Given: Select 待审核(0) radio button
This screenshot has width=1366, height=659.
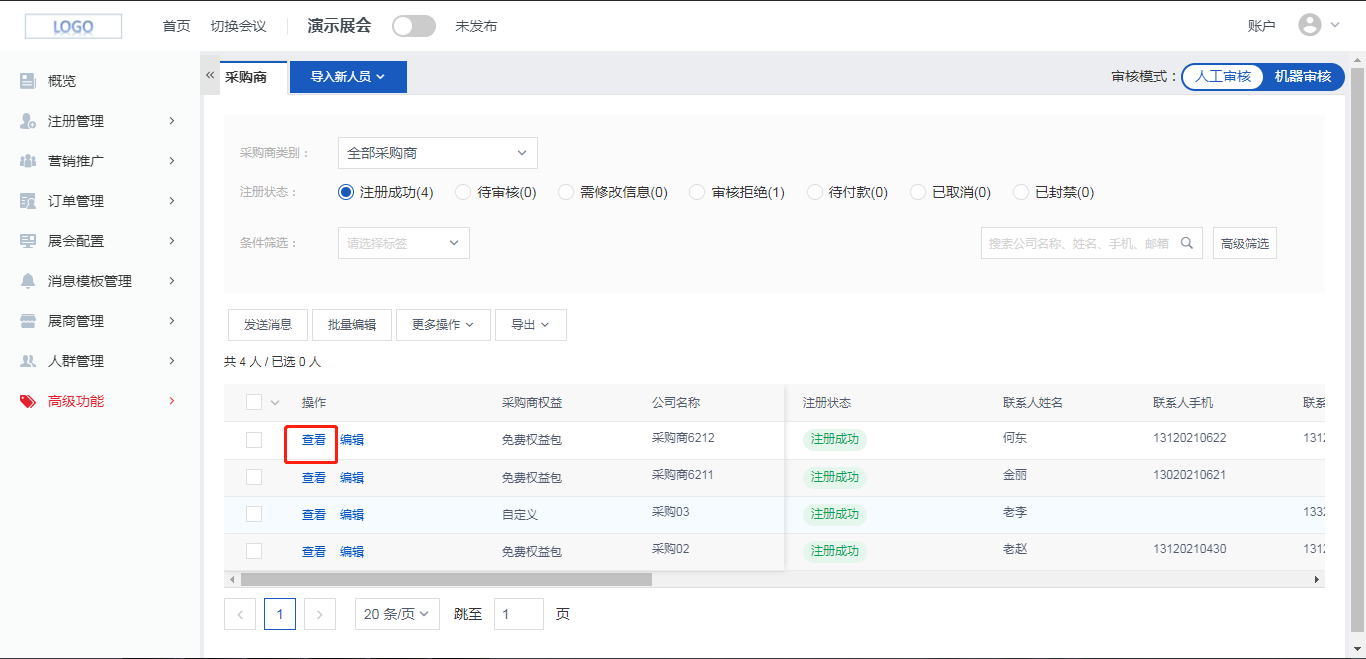Looking at the screenshot, I should click(x=463, y=192).
